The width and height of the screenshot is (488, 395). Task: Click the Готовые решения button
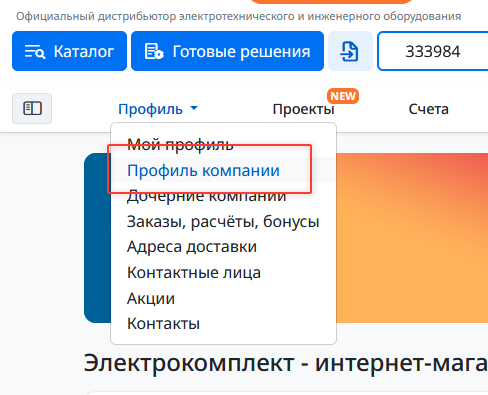coord(227,51)
